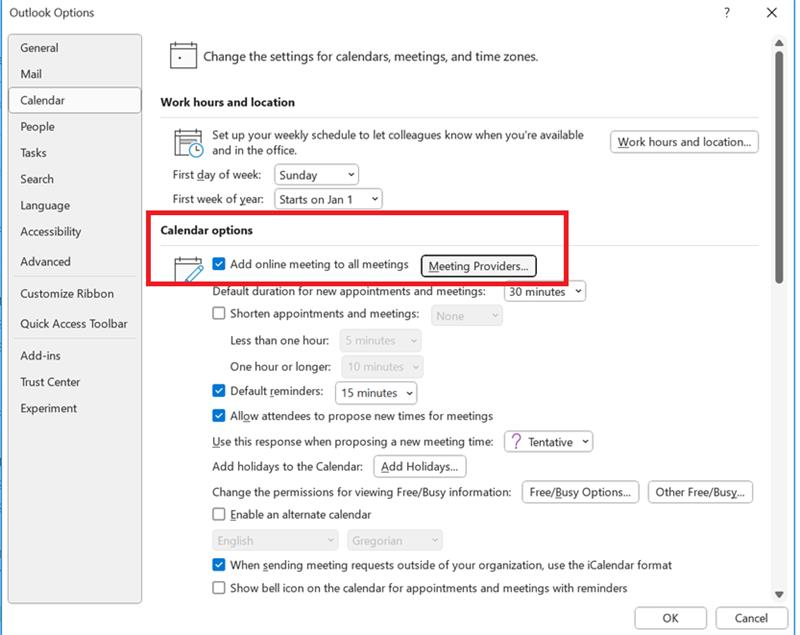Toggle the Default reminders checkbox

[x=218, y=391]
